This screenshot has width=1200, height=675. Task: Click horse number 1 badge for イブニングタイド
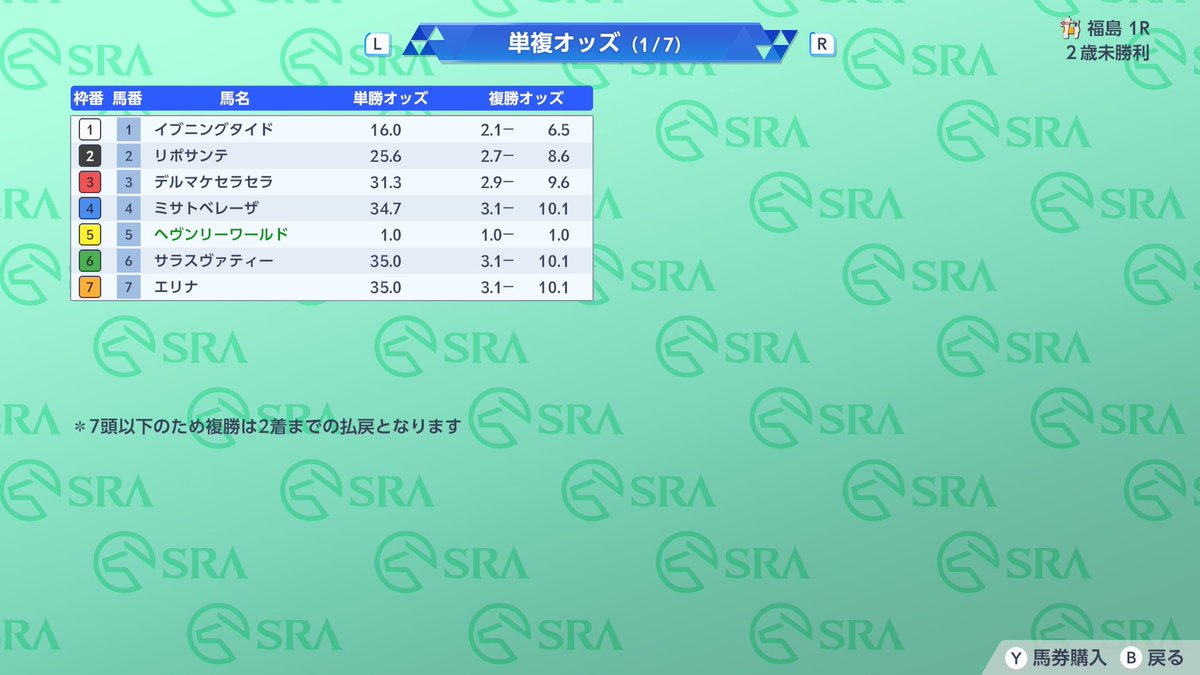pyautogui.click(x=129, y=130)
